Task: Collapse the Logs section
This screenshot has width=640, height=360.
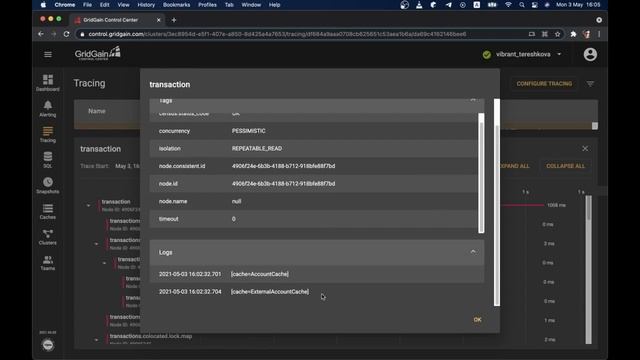Action: pos(473,252)
